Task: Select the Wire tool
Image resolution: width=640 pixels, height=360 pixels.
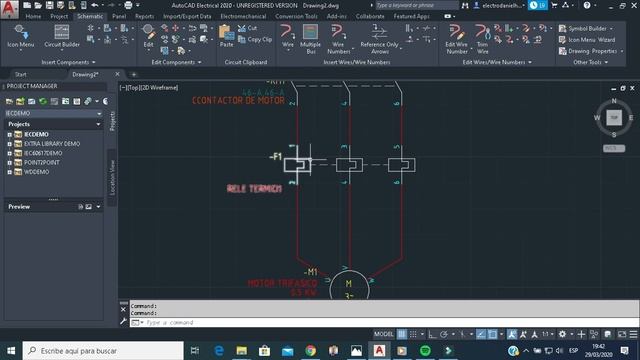Action: tap(287, 37)
